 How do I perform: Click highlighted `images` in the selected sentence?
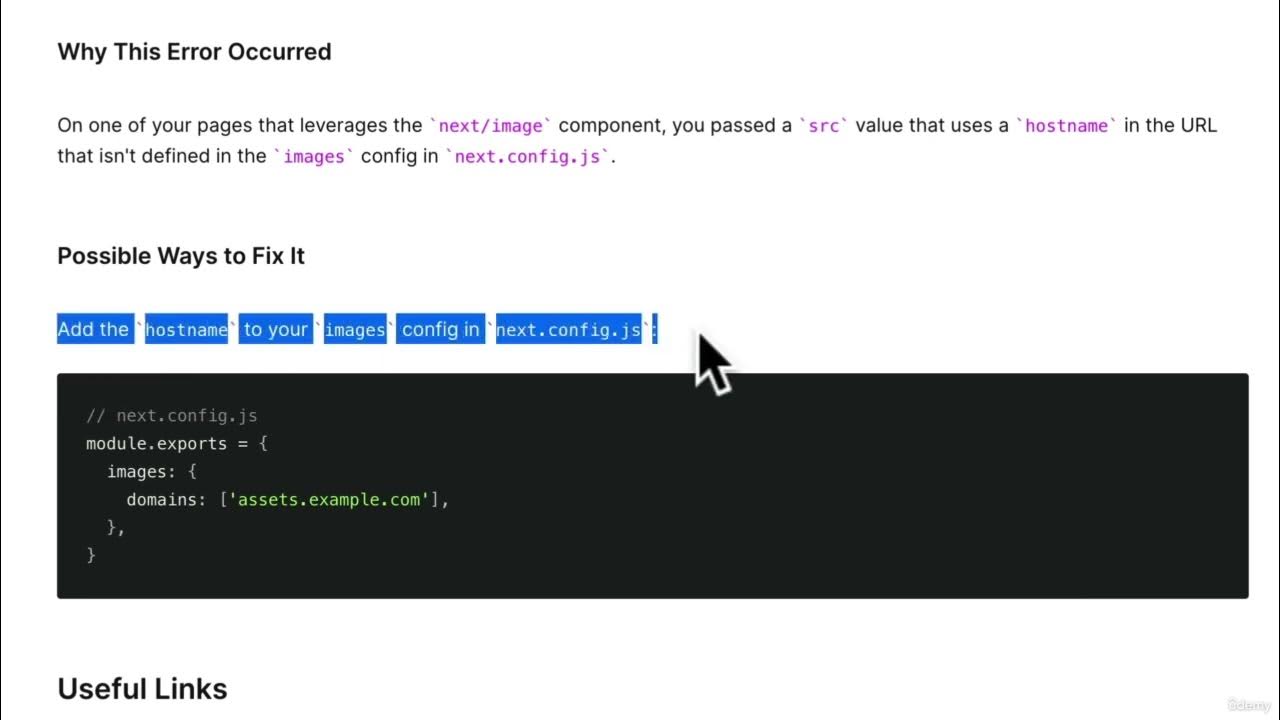(355, 330)
